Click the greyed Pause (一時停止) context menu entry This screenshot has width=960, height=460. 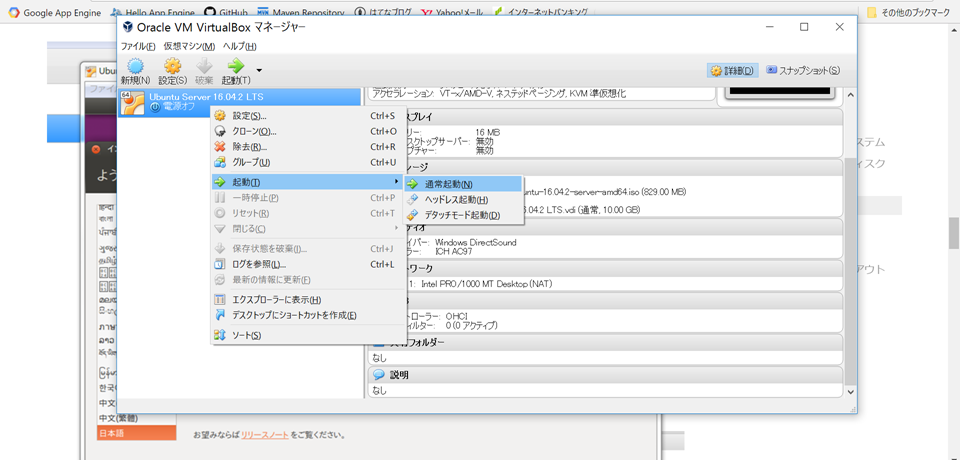(309, 198)
